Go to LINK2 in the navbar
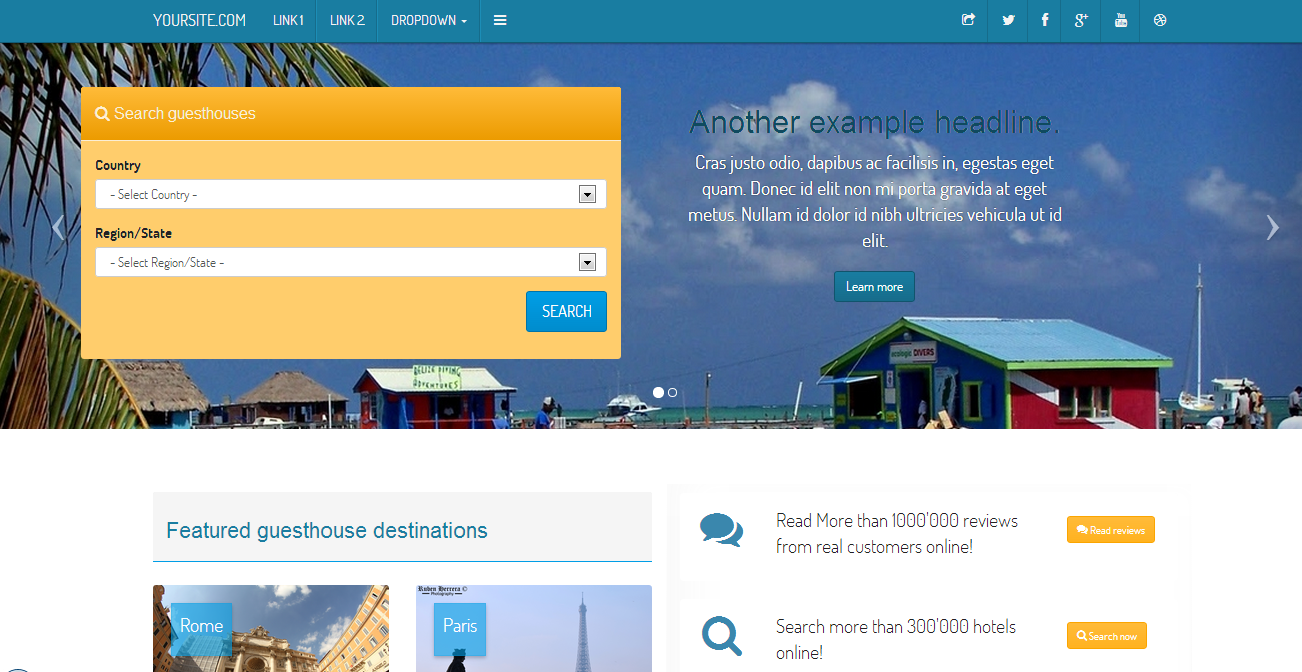Screen dimensions: 1302x672 tap(347, 20)
